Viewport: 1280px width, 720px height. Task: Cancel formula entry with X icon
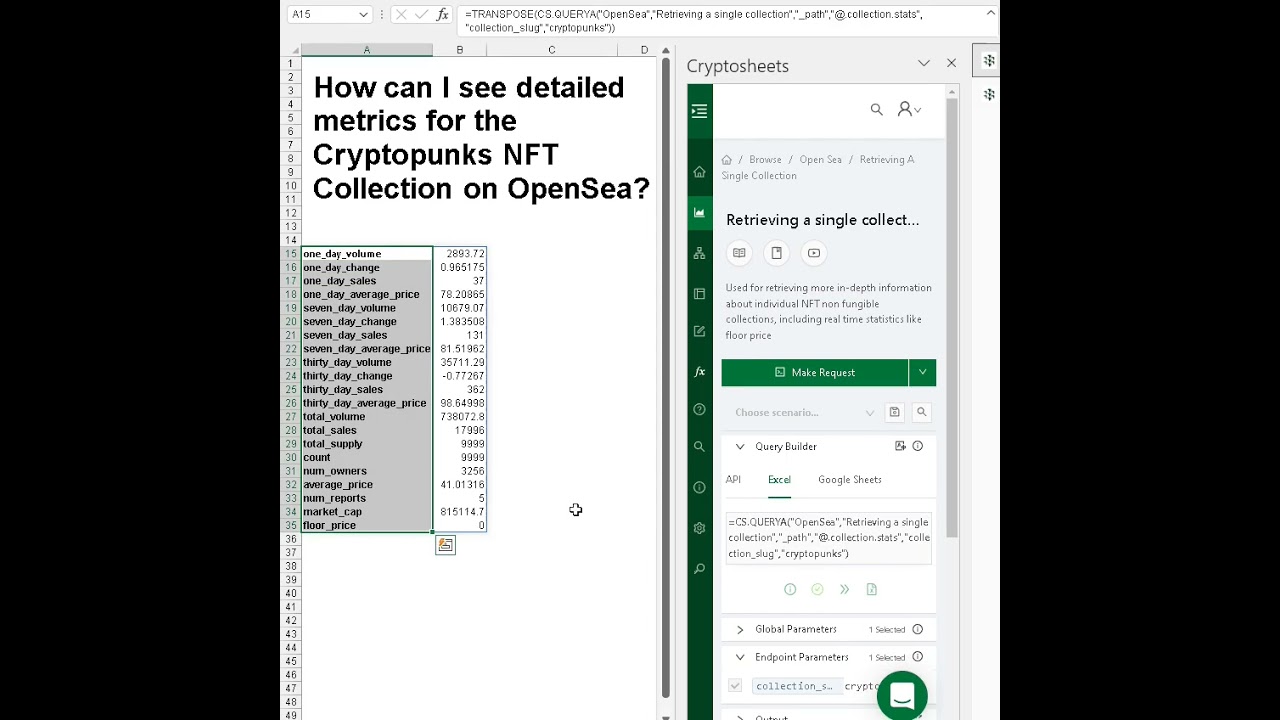[x=400, y=14]
